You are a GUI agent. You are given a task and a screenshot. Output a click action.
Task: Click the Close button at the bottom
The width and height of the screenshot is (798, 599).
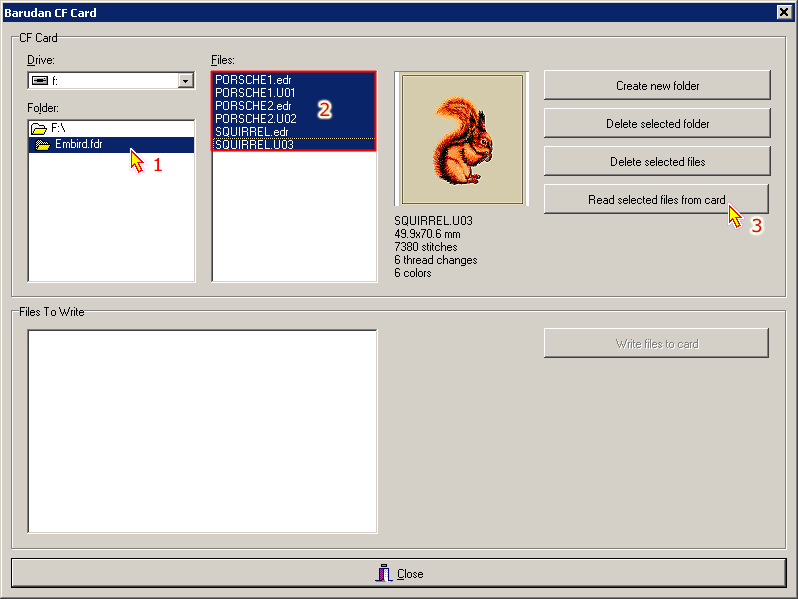click(399, 574)
